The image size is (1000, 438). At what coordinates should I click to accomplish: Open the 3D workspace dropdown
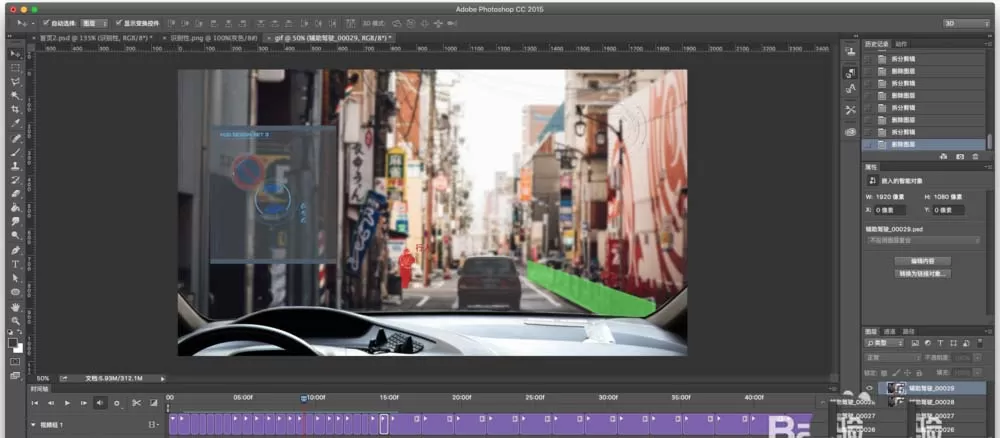[966, 23]
